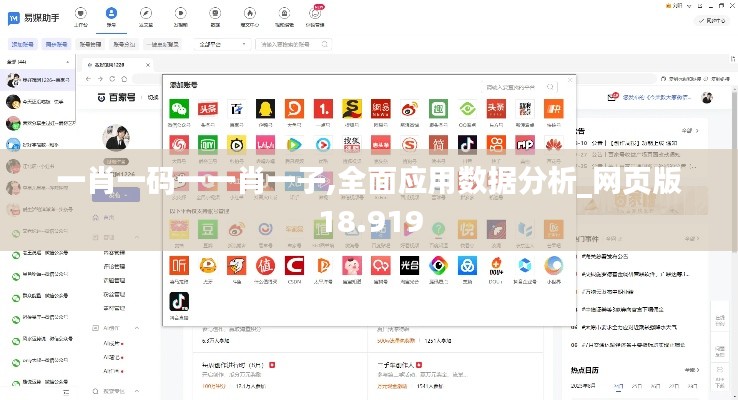Click the account grouping toolbar button
The height and width of the screenshot is (400, 738).
(124, 44)
